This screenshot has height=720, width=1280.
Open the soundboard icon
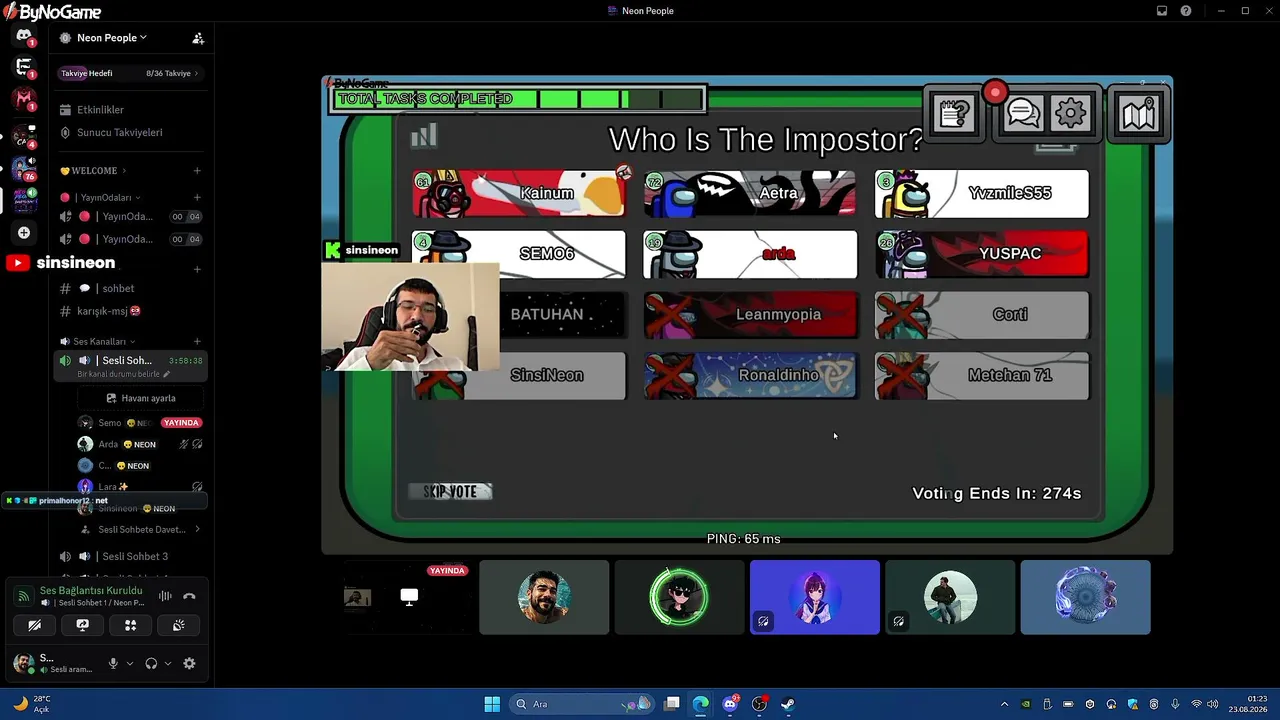[x=178, y=626]
